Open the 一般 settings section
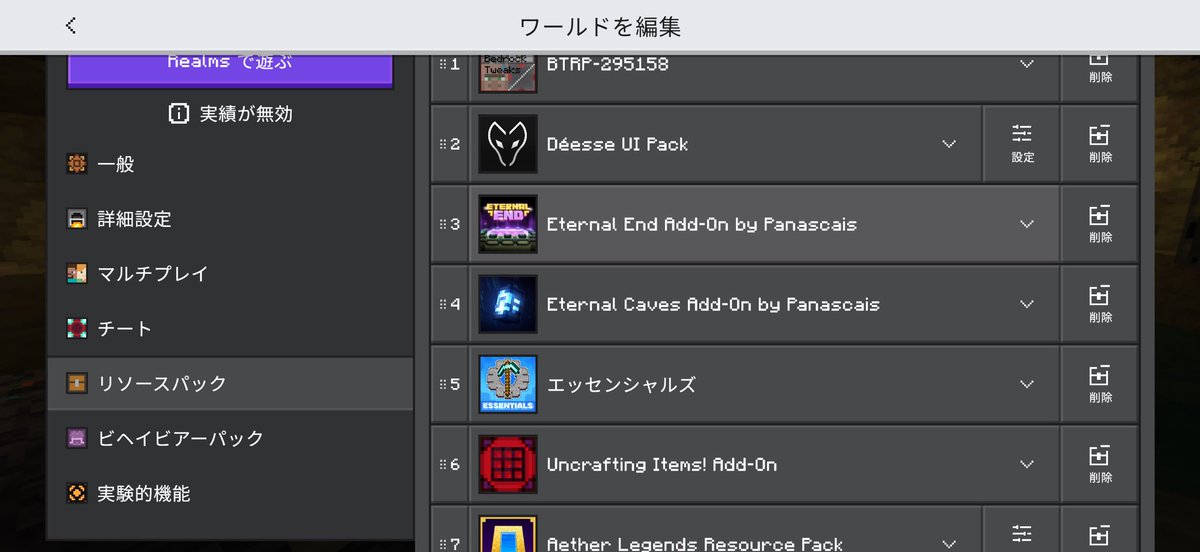The image size is (1200, 552). pos(230,164)
